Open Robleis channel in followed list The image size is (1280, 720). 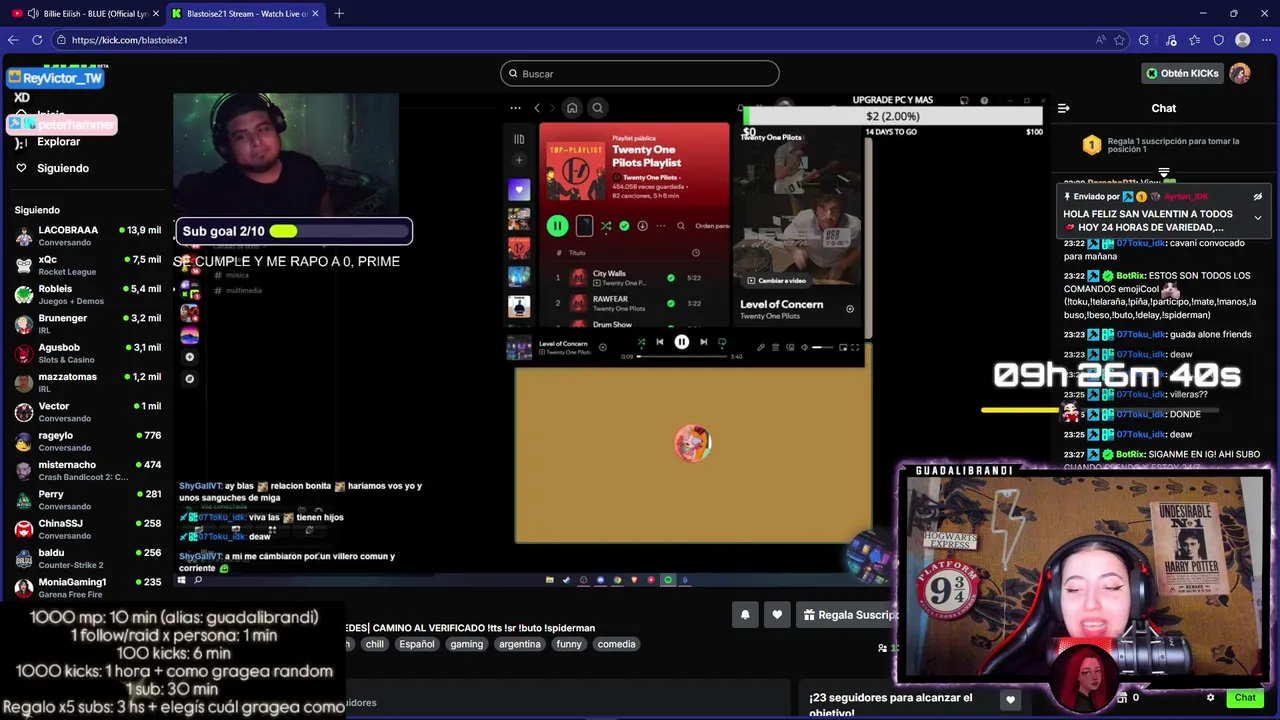pos(88,294)
